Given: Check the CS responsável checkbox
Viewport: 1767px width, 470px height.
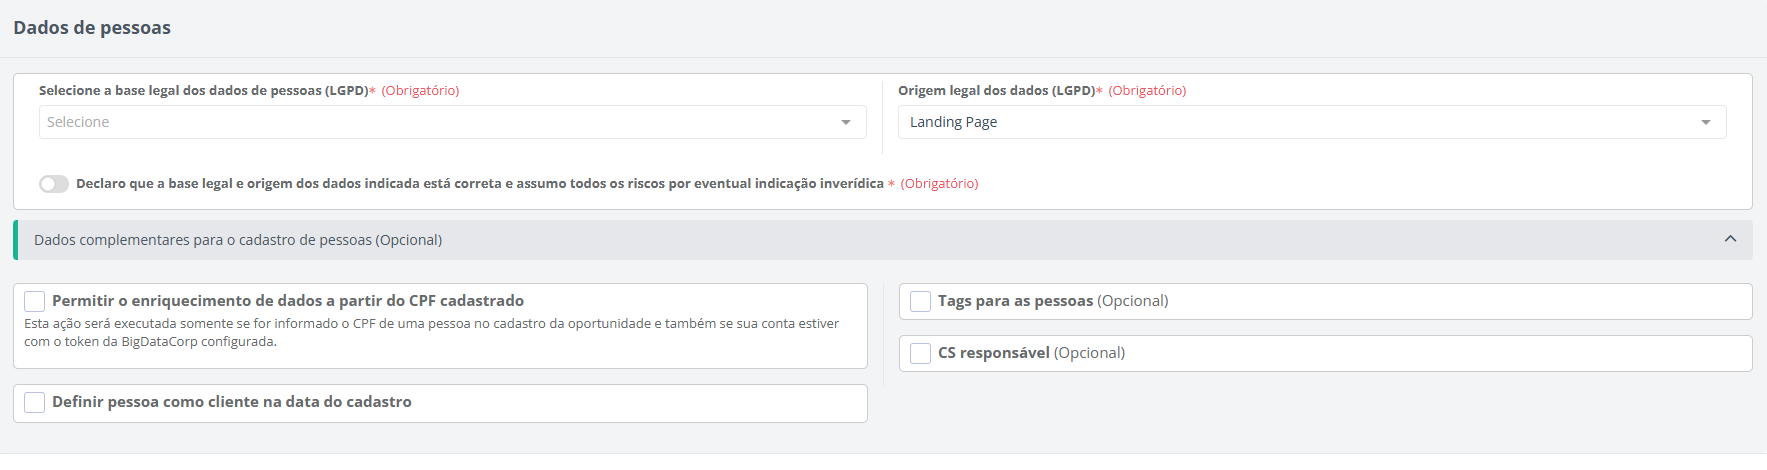Looking at the screenshot, I should [x=921, y=353].
